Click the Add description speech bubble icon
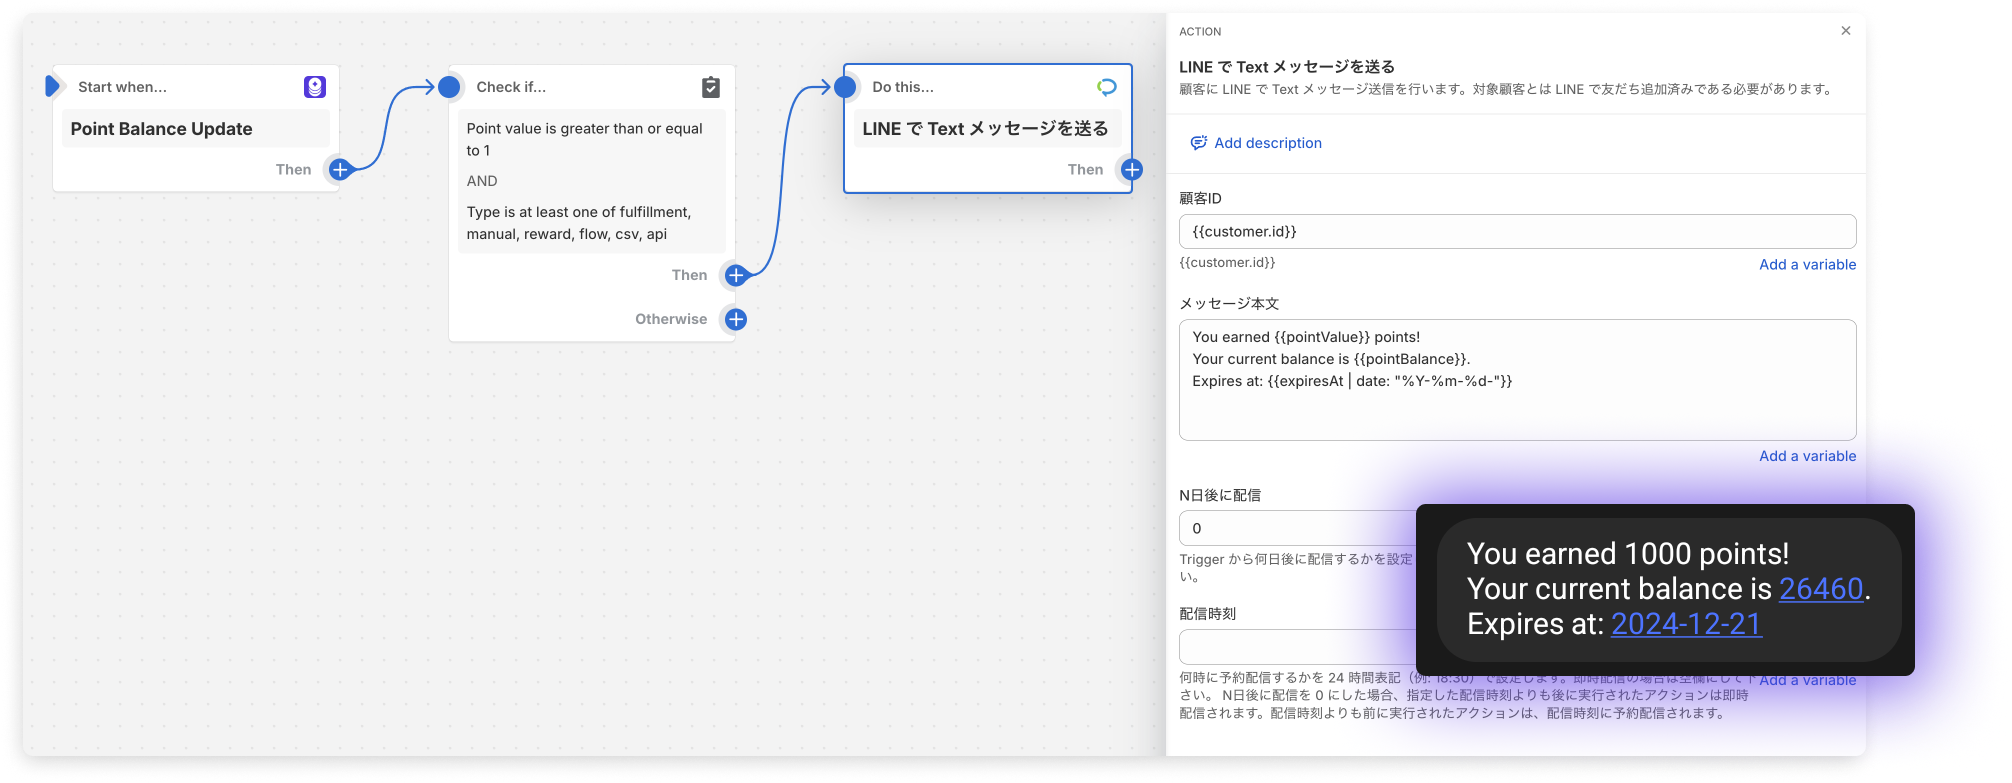The width and height of the screenshot is (2012, 783). pyautogui.click(x=1198, y=143)
